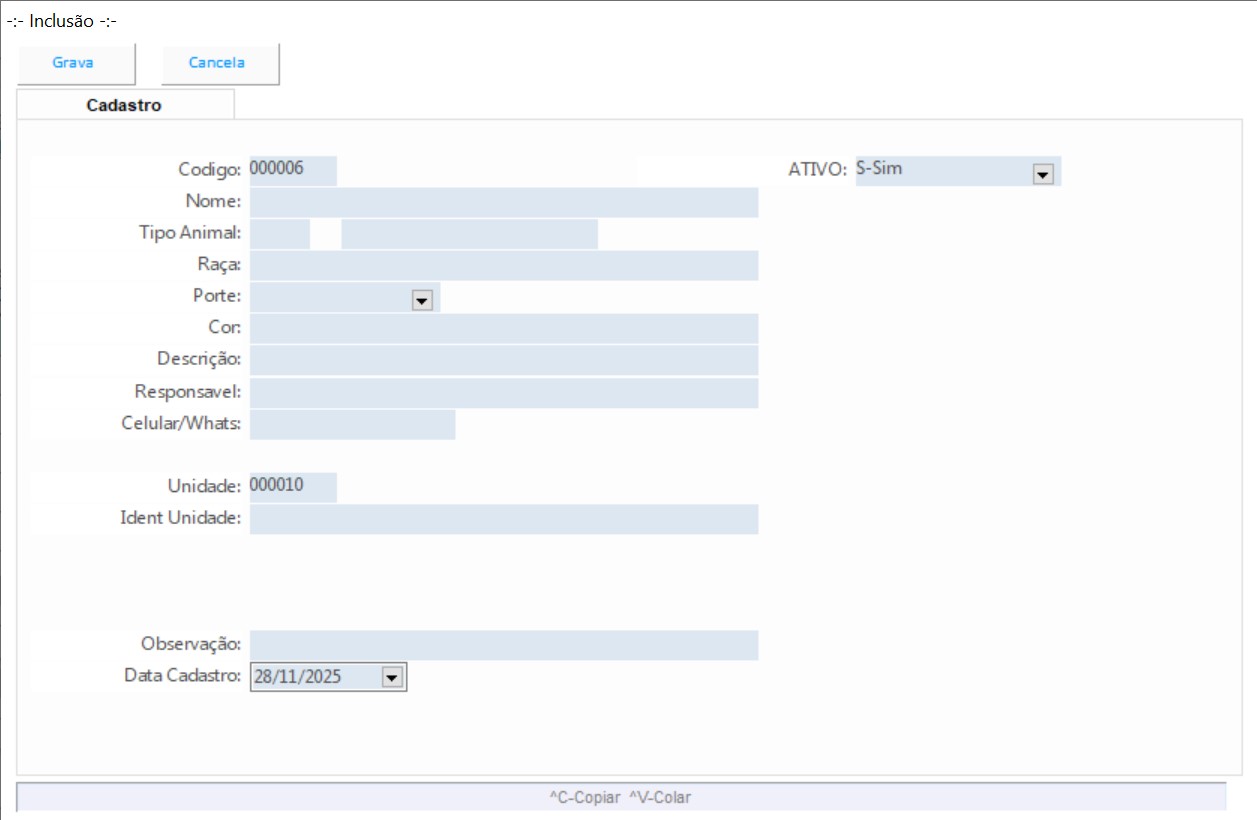Focus the Nome input field
The width and height of the screenshot is (1257, 820).
click(x=503, y=202)
